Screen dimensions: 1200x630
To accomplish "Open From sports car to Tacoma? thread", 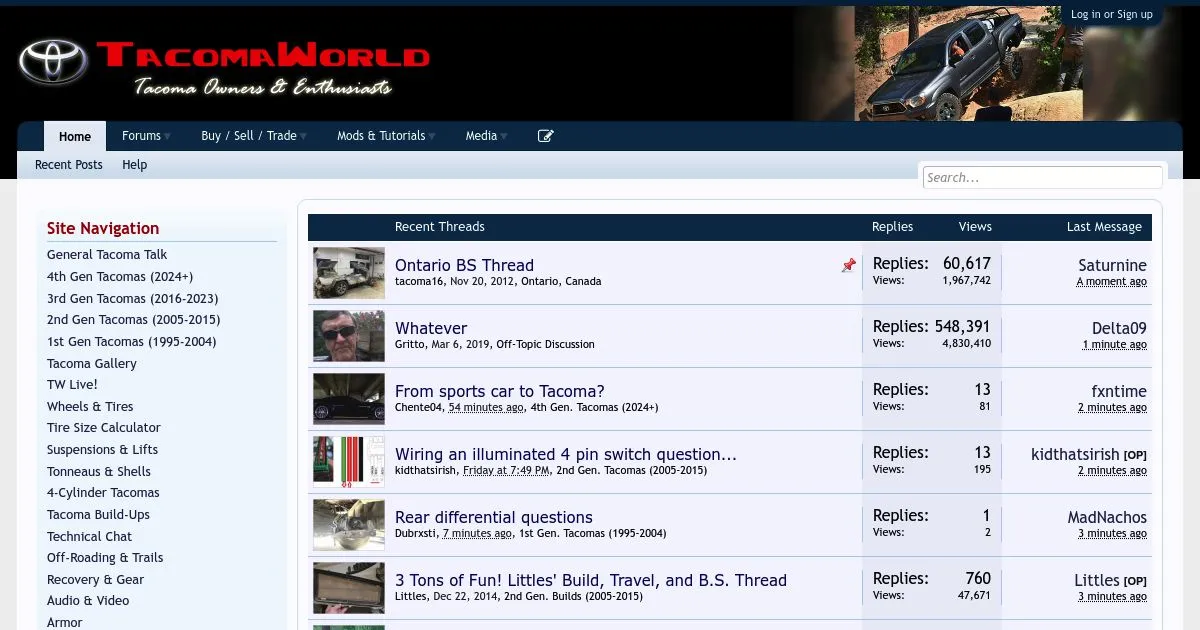I will [x=500, y=391].
